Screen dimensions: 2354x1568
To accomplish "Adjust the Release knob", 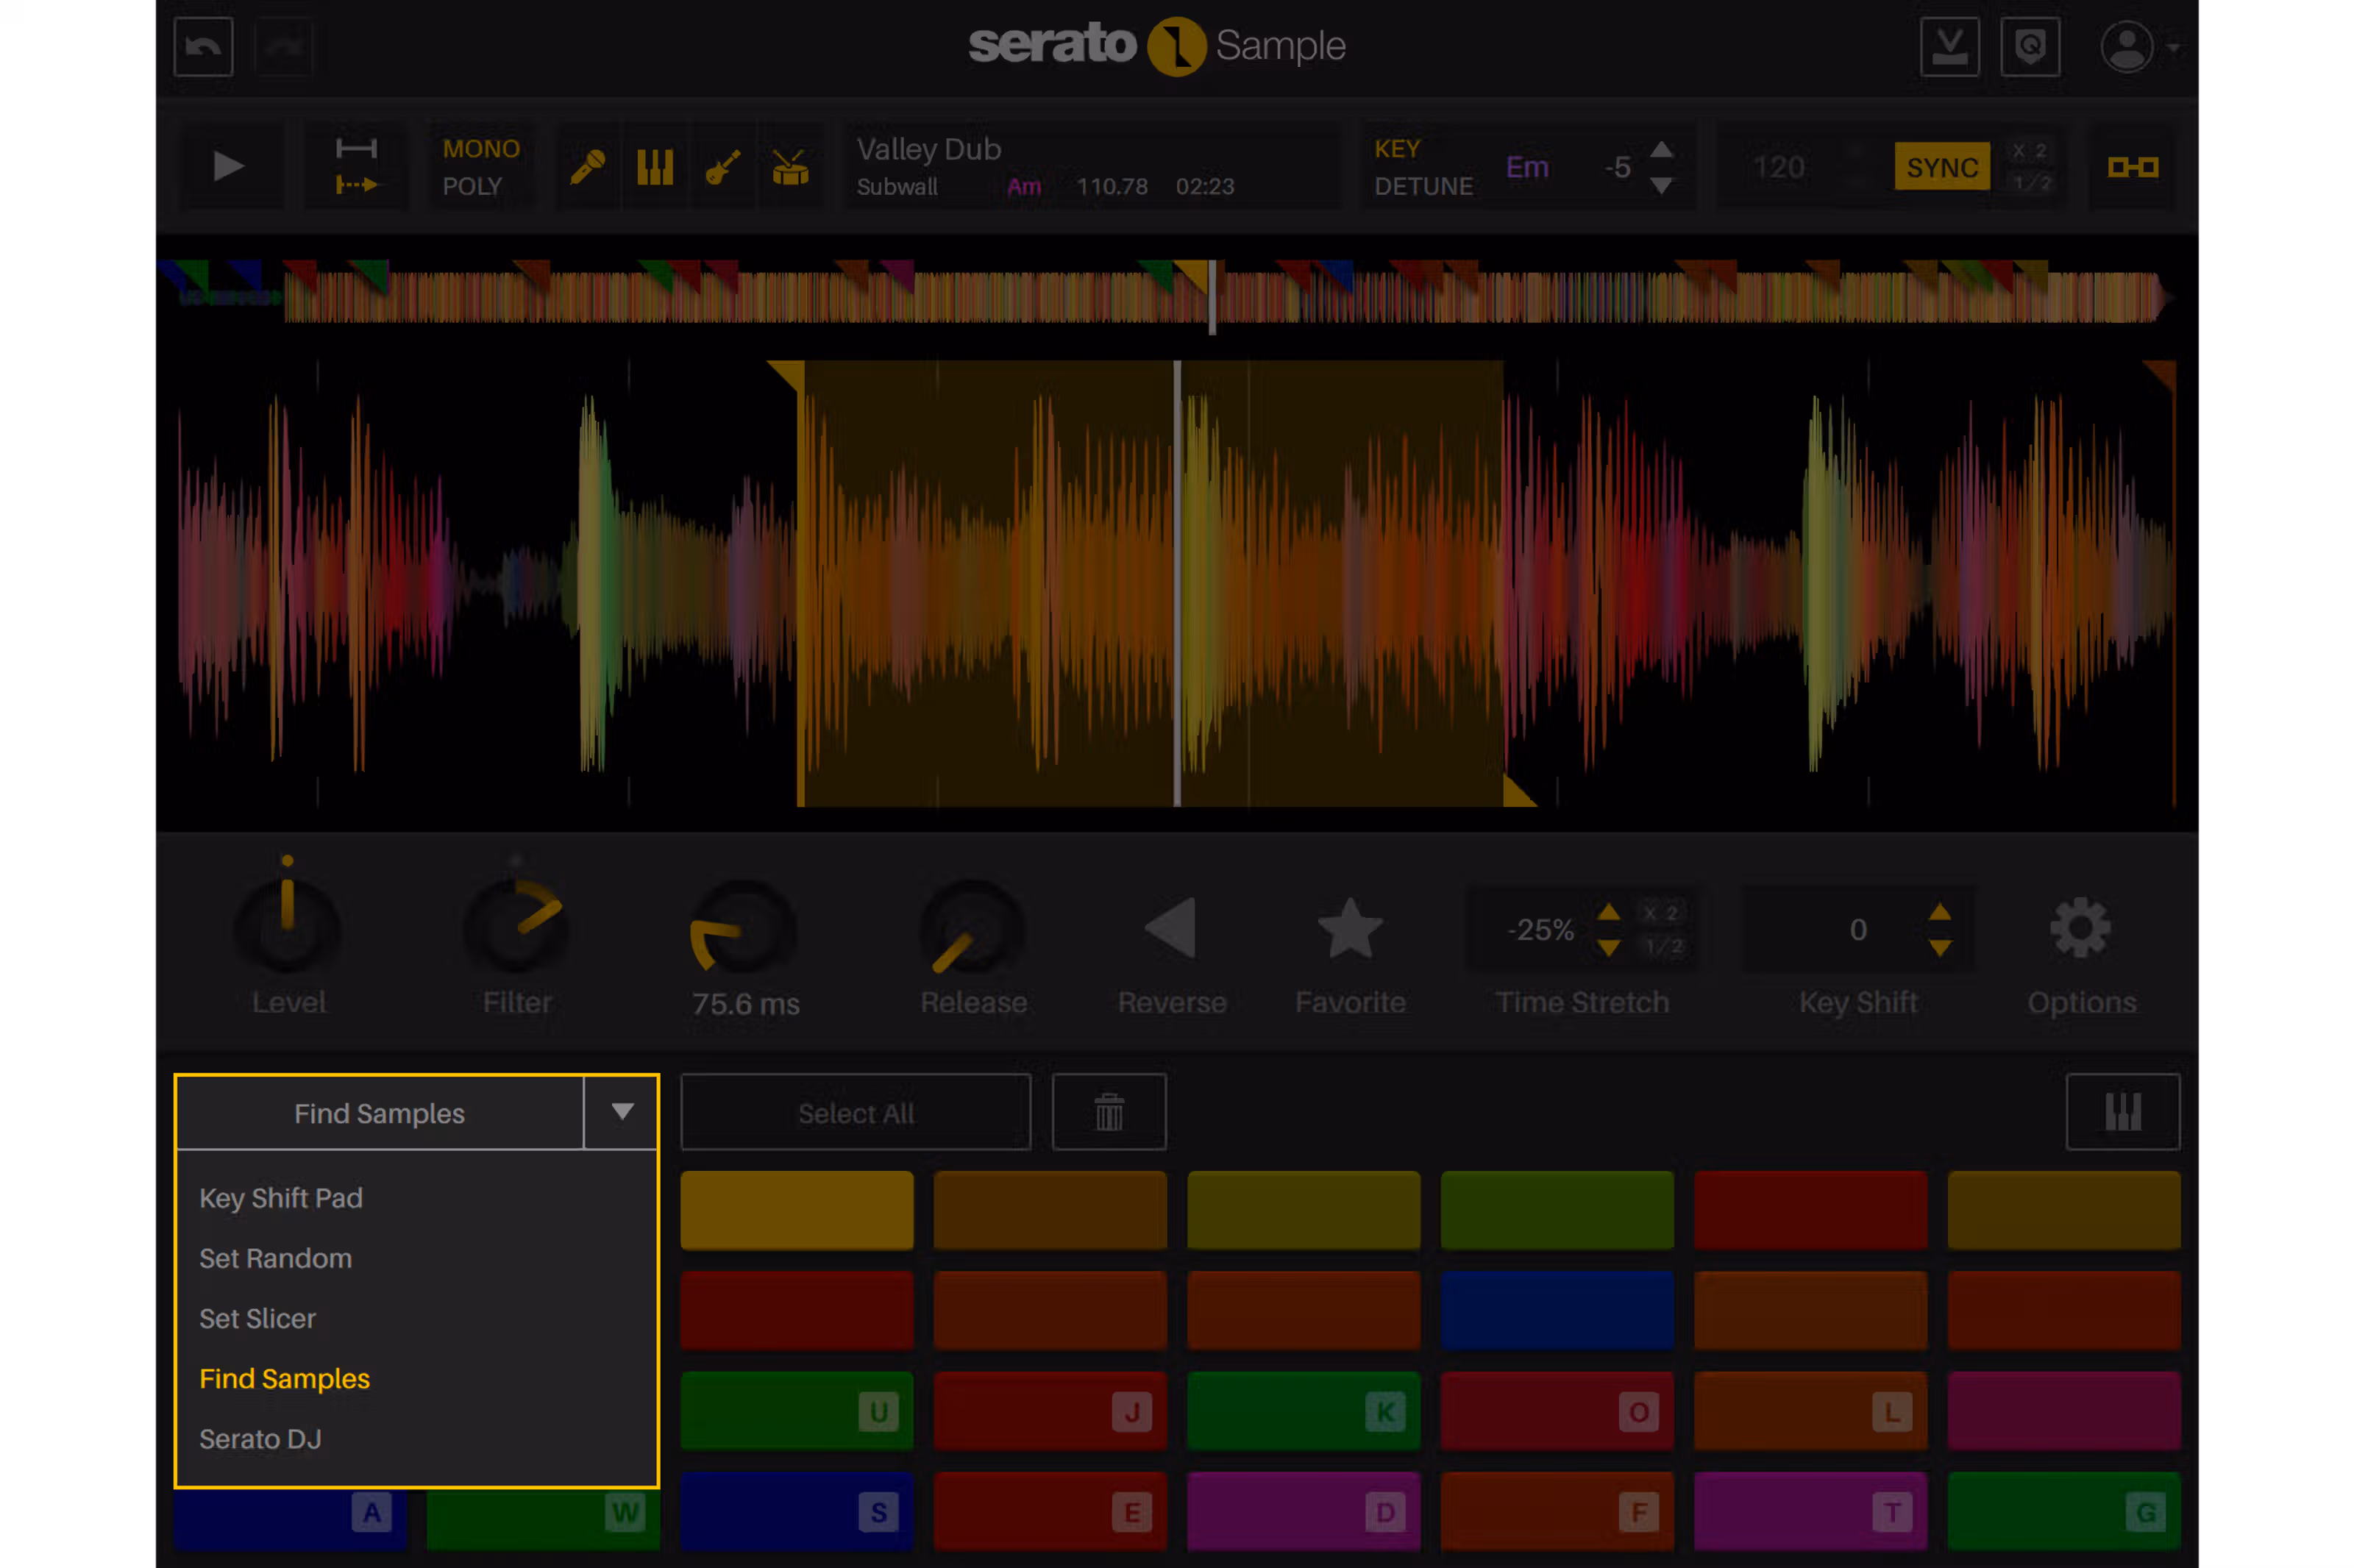I will click(972, 926).
